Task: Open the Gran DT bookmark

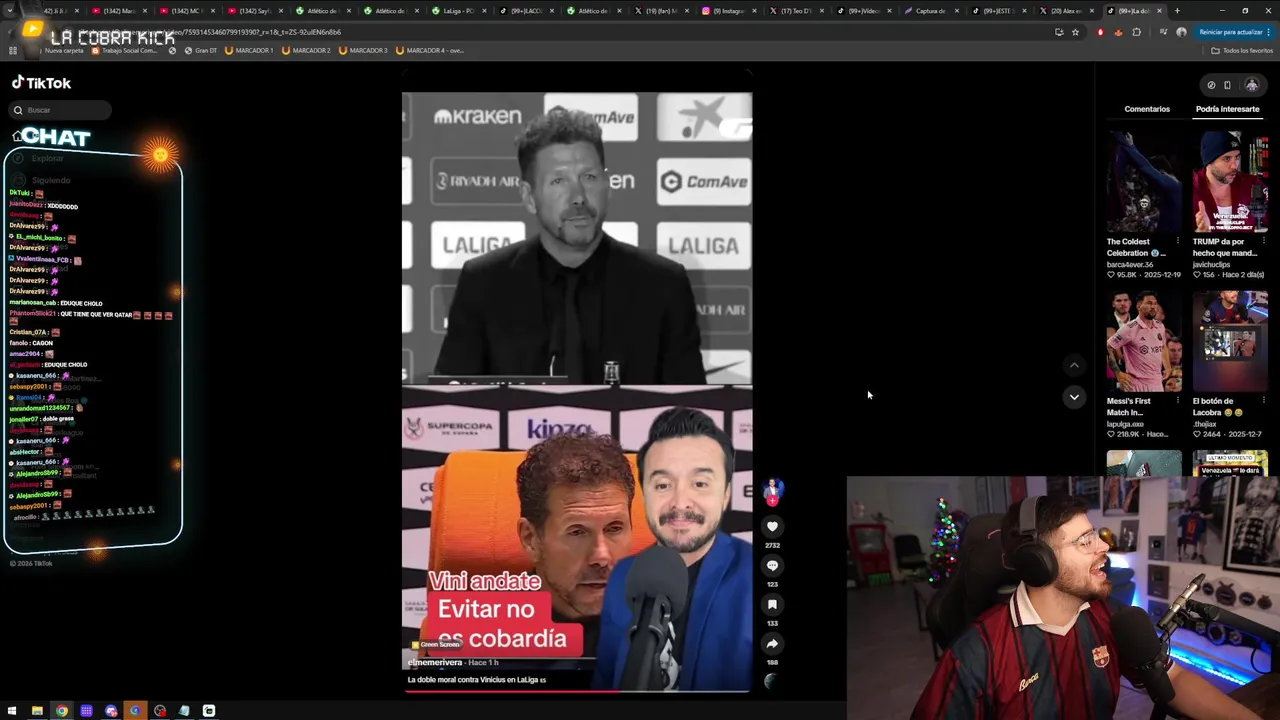Action: [201, 50]
